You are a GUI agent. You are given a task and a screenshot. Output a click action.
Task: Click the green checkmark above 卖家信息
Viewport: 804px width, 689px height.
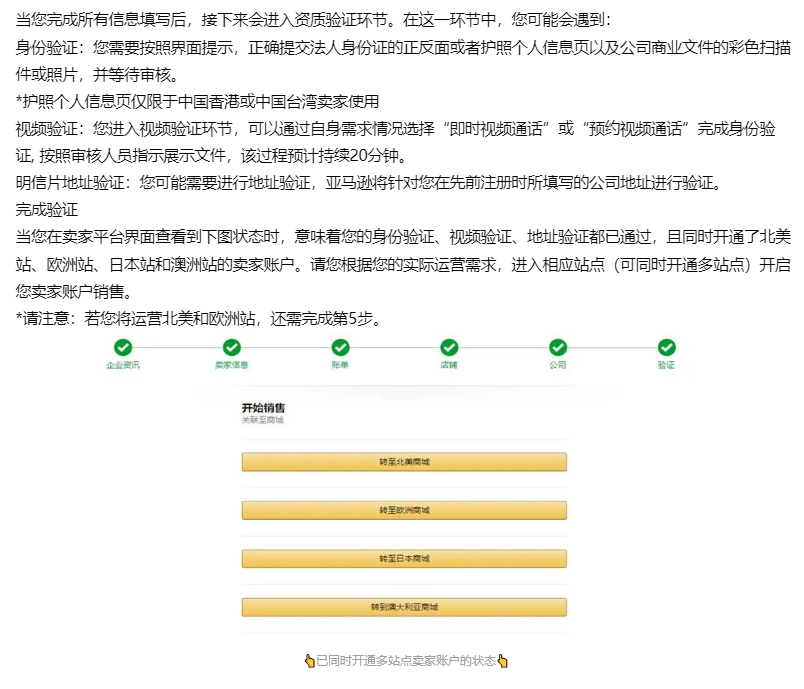232,347
